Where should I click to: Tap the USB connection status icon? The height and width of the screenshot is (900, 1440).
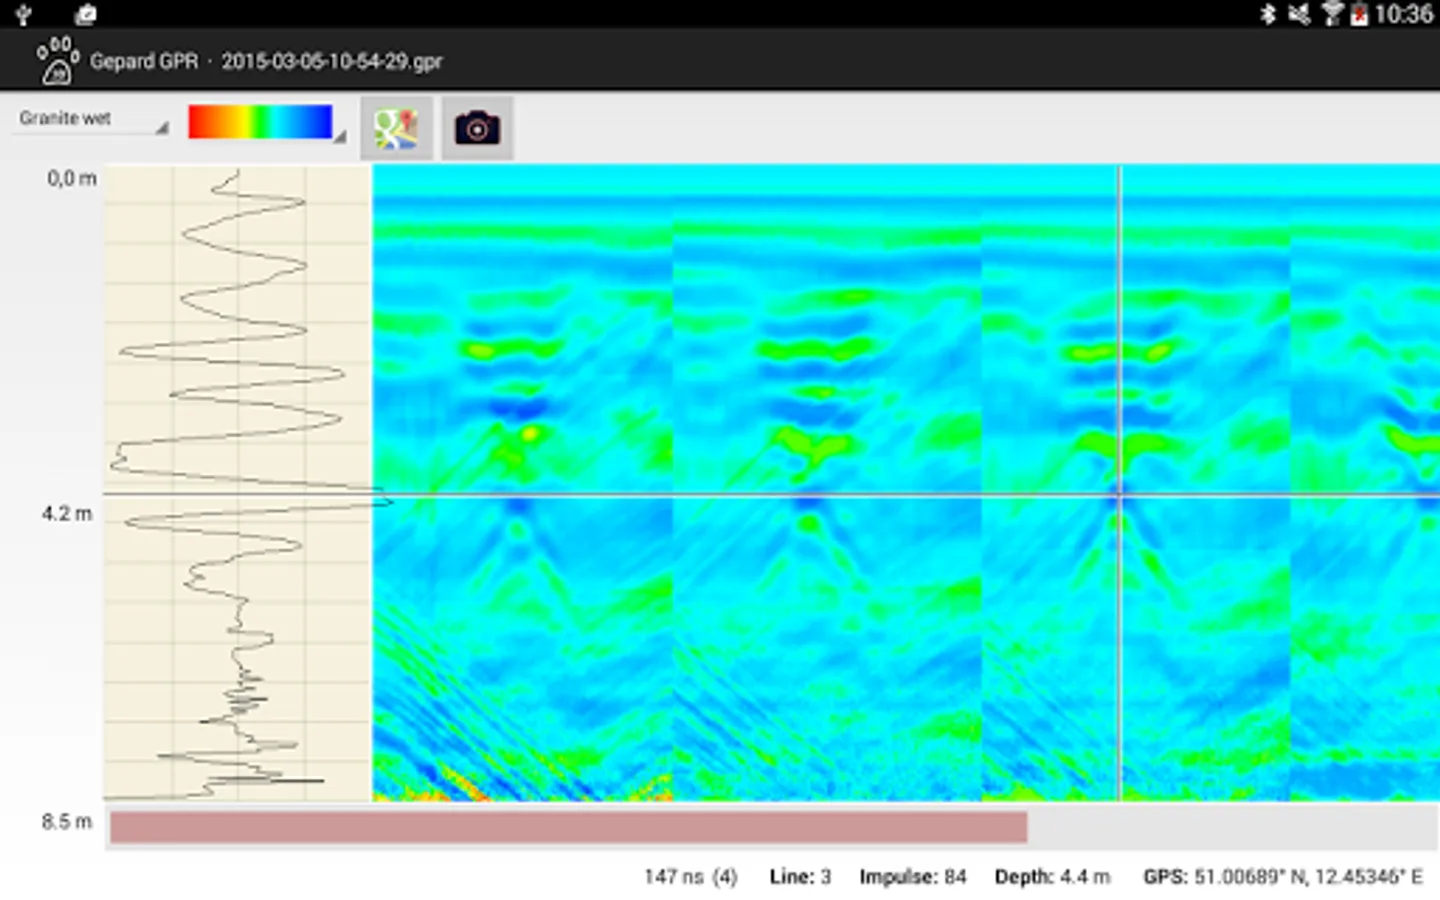[x=23, y=14]
